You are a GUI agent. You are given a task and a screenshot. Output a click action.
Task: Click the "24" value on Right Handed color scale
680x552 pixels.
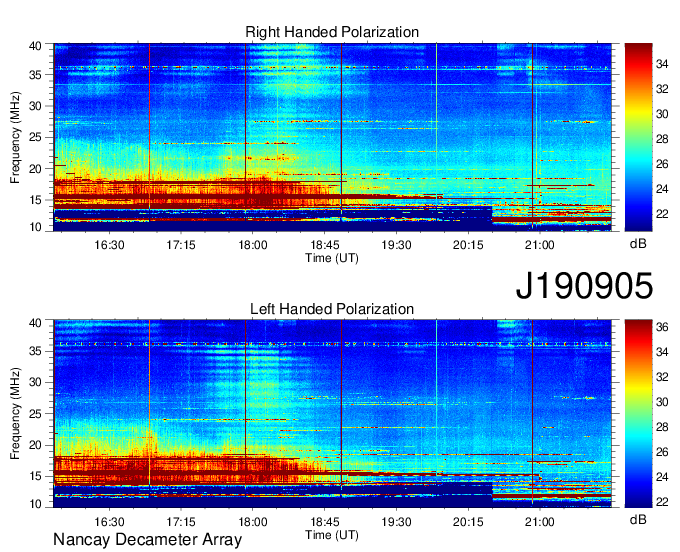[x=662, y=189]
